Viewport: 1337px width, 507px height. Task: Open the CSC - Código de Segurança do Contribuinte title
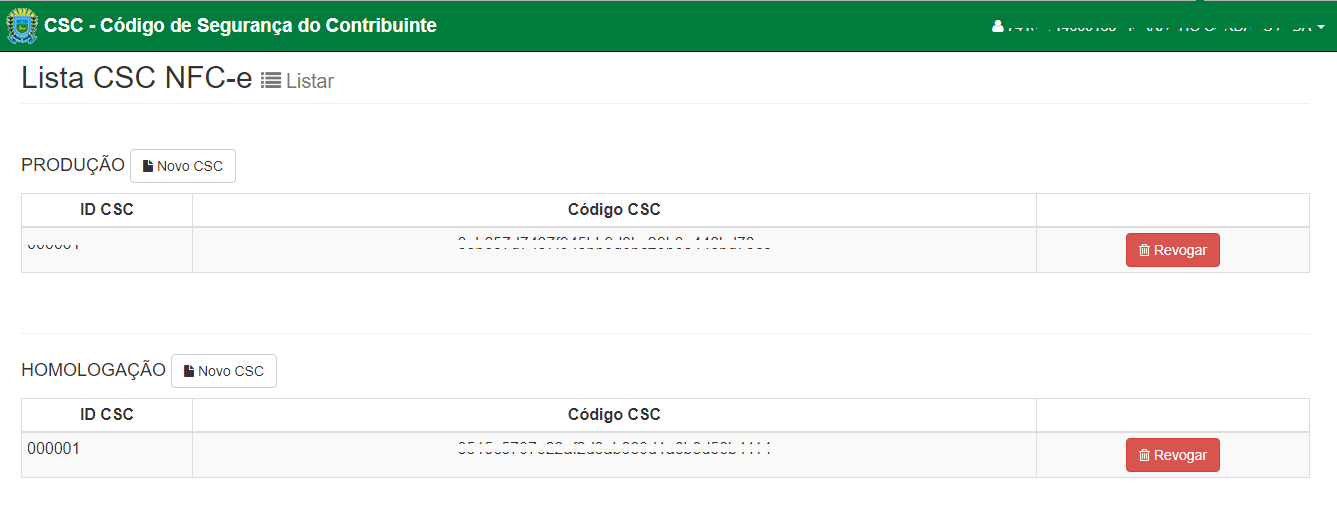(x=240, y=26)
